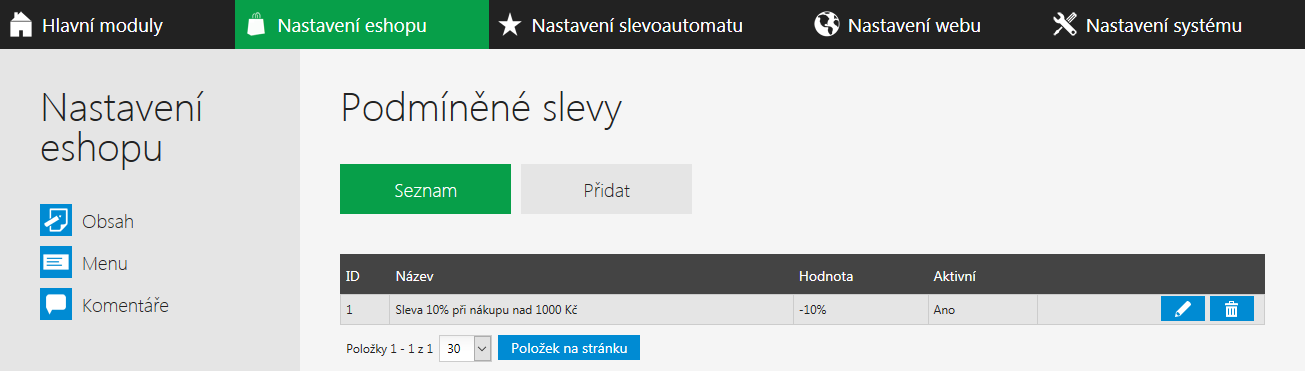Click the shopping bag icon in the top bar
1305x371 pixels.
(x=256, y=25)
